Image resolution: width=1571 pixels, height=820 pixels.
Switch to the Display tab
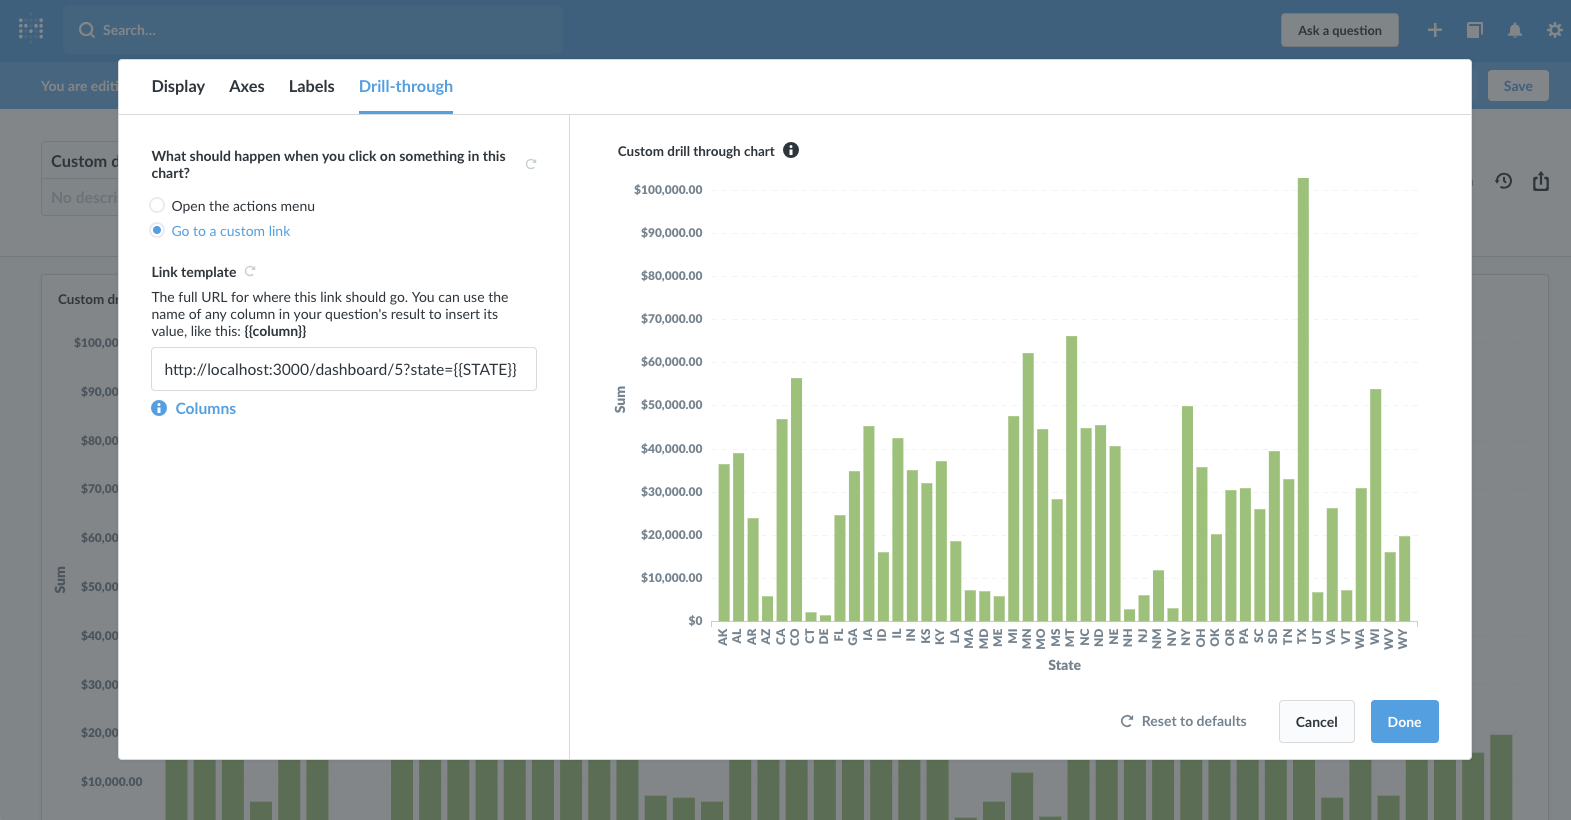click(178, 86)
